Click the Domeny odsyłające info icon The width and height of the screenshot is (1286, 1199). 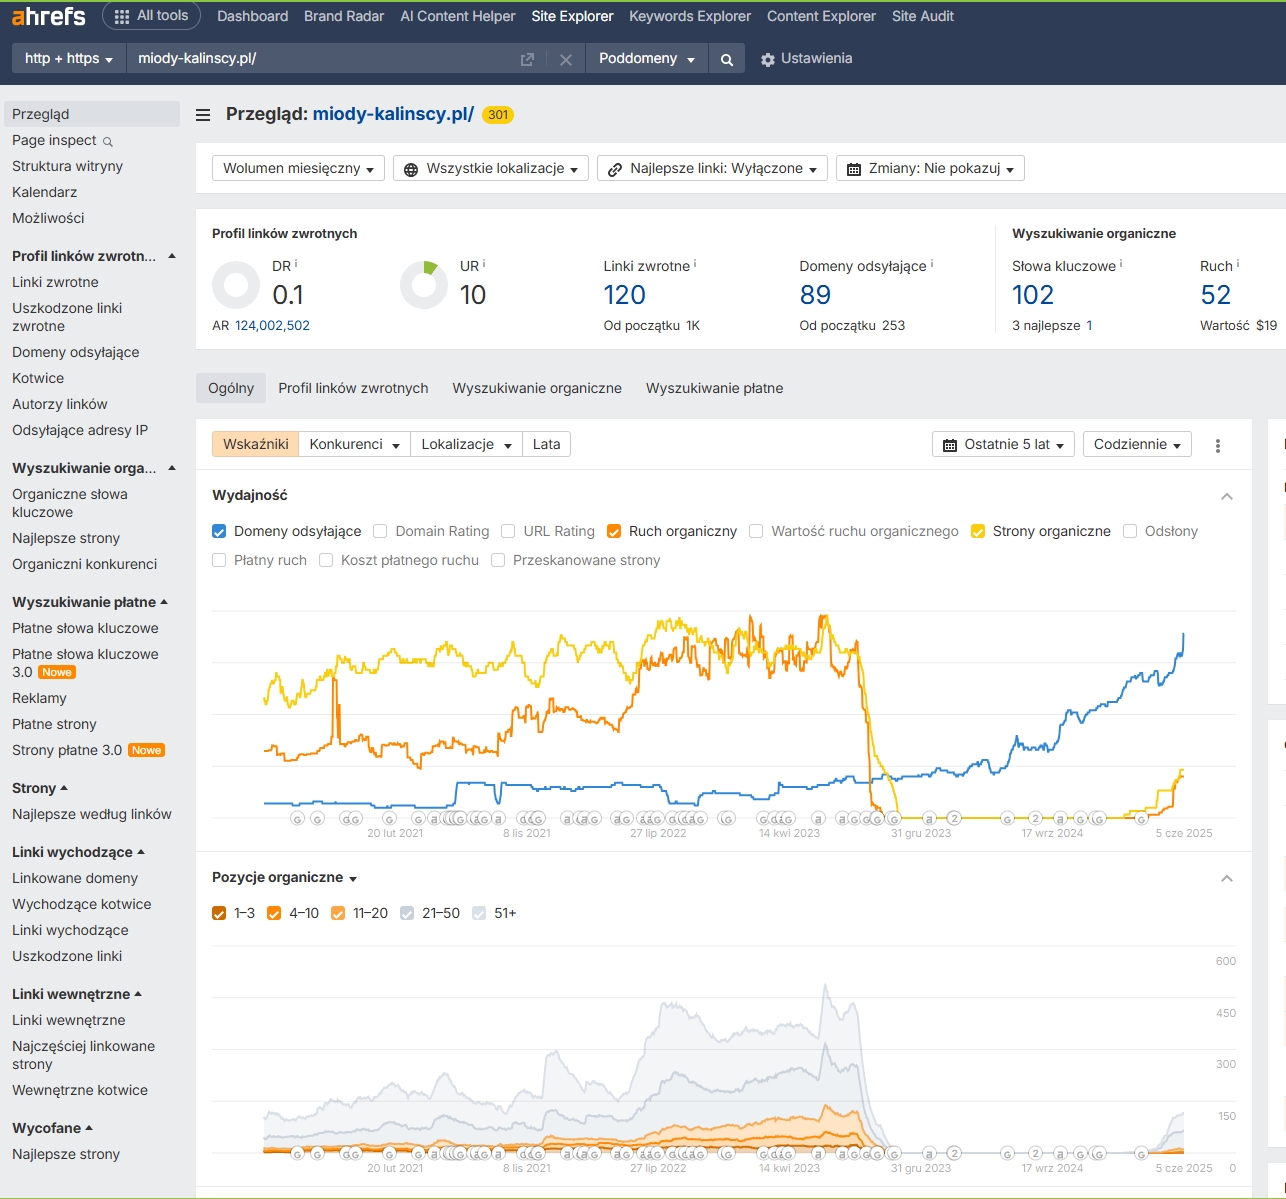click(x=932, y=264)
